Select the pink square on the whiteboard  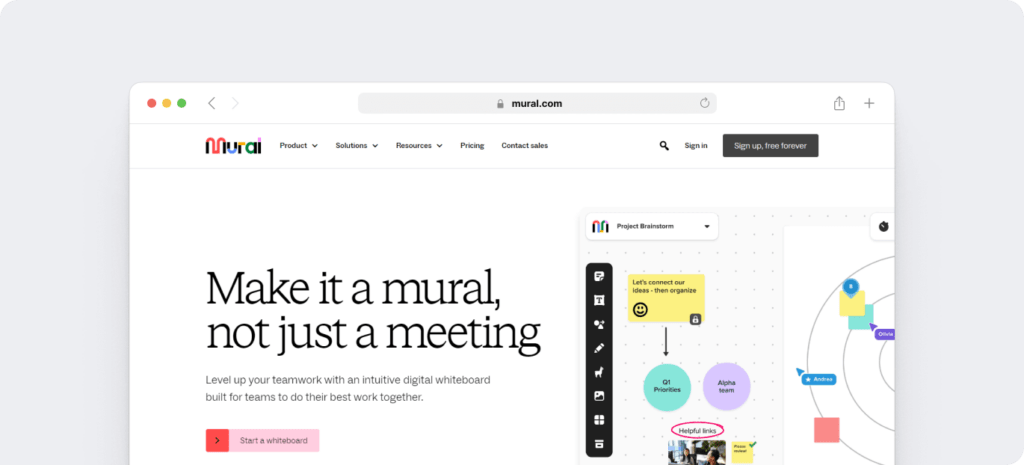[x=826, y=430]
